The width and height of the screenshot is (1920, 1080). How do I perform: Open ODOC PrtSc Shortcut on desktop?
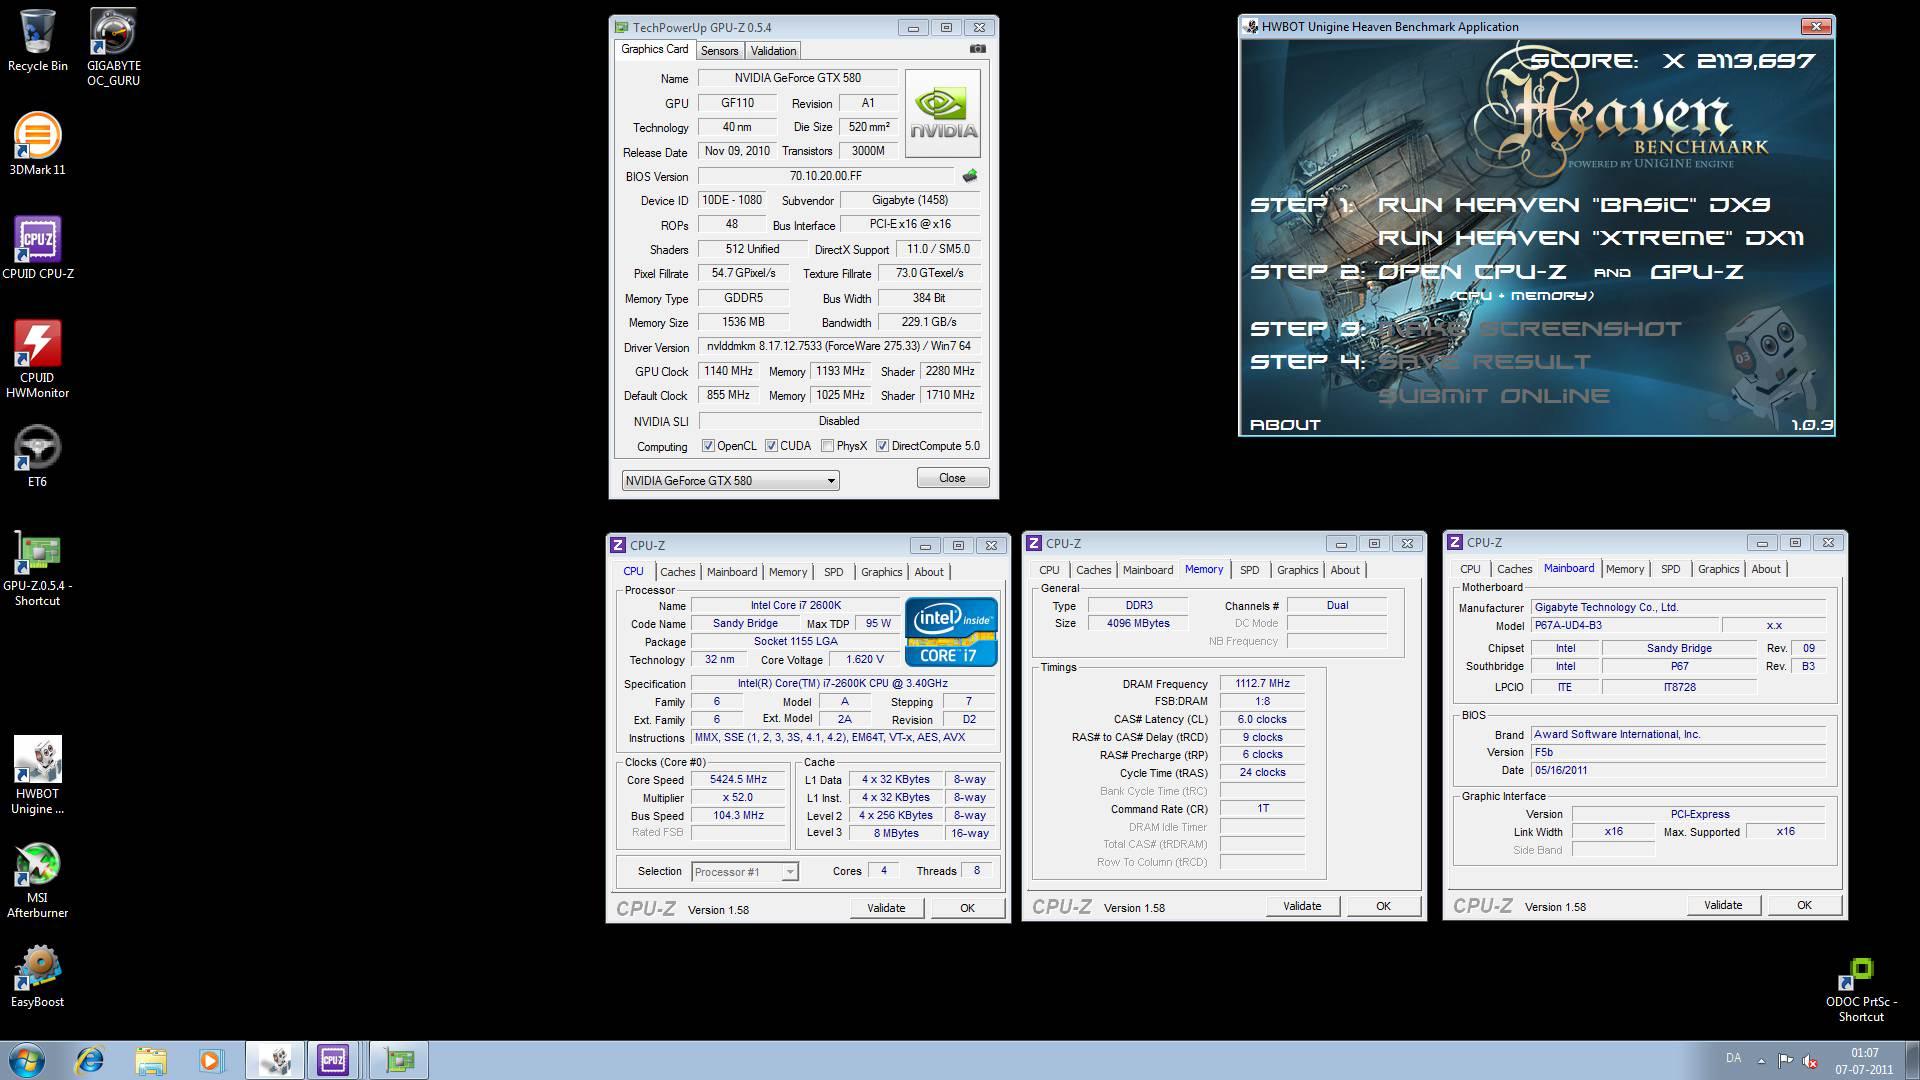pyautogui.click(x=1860, y=990)
